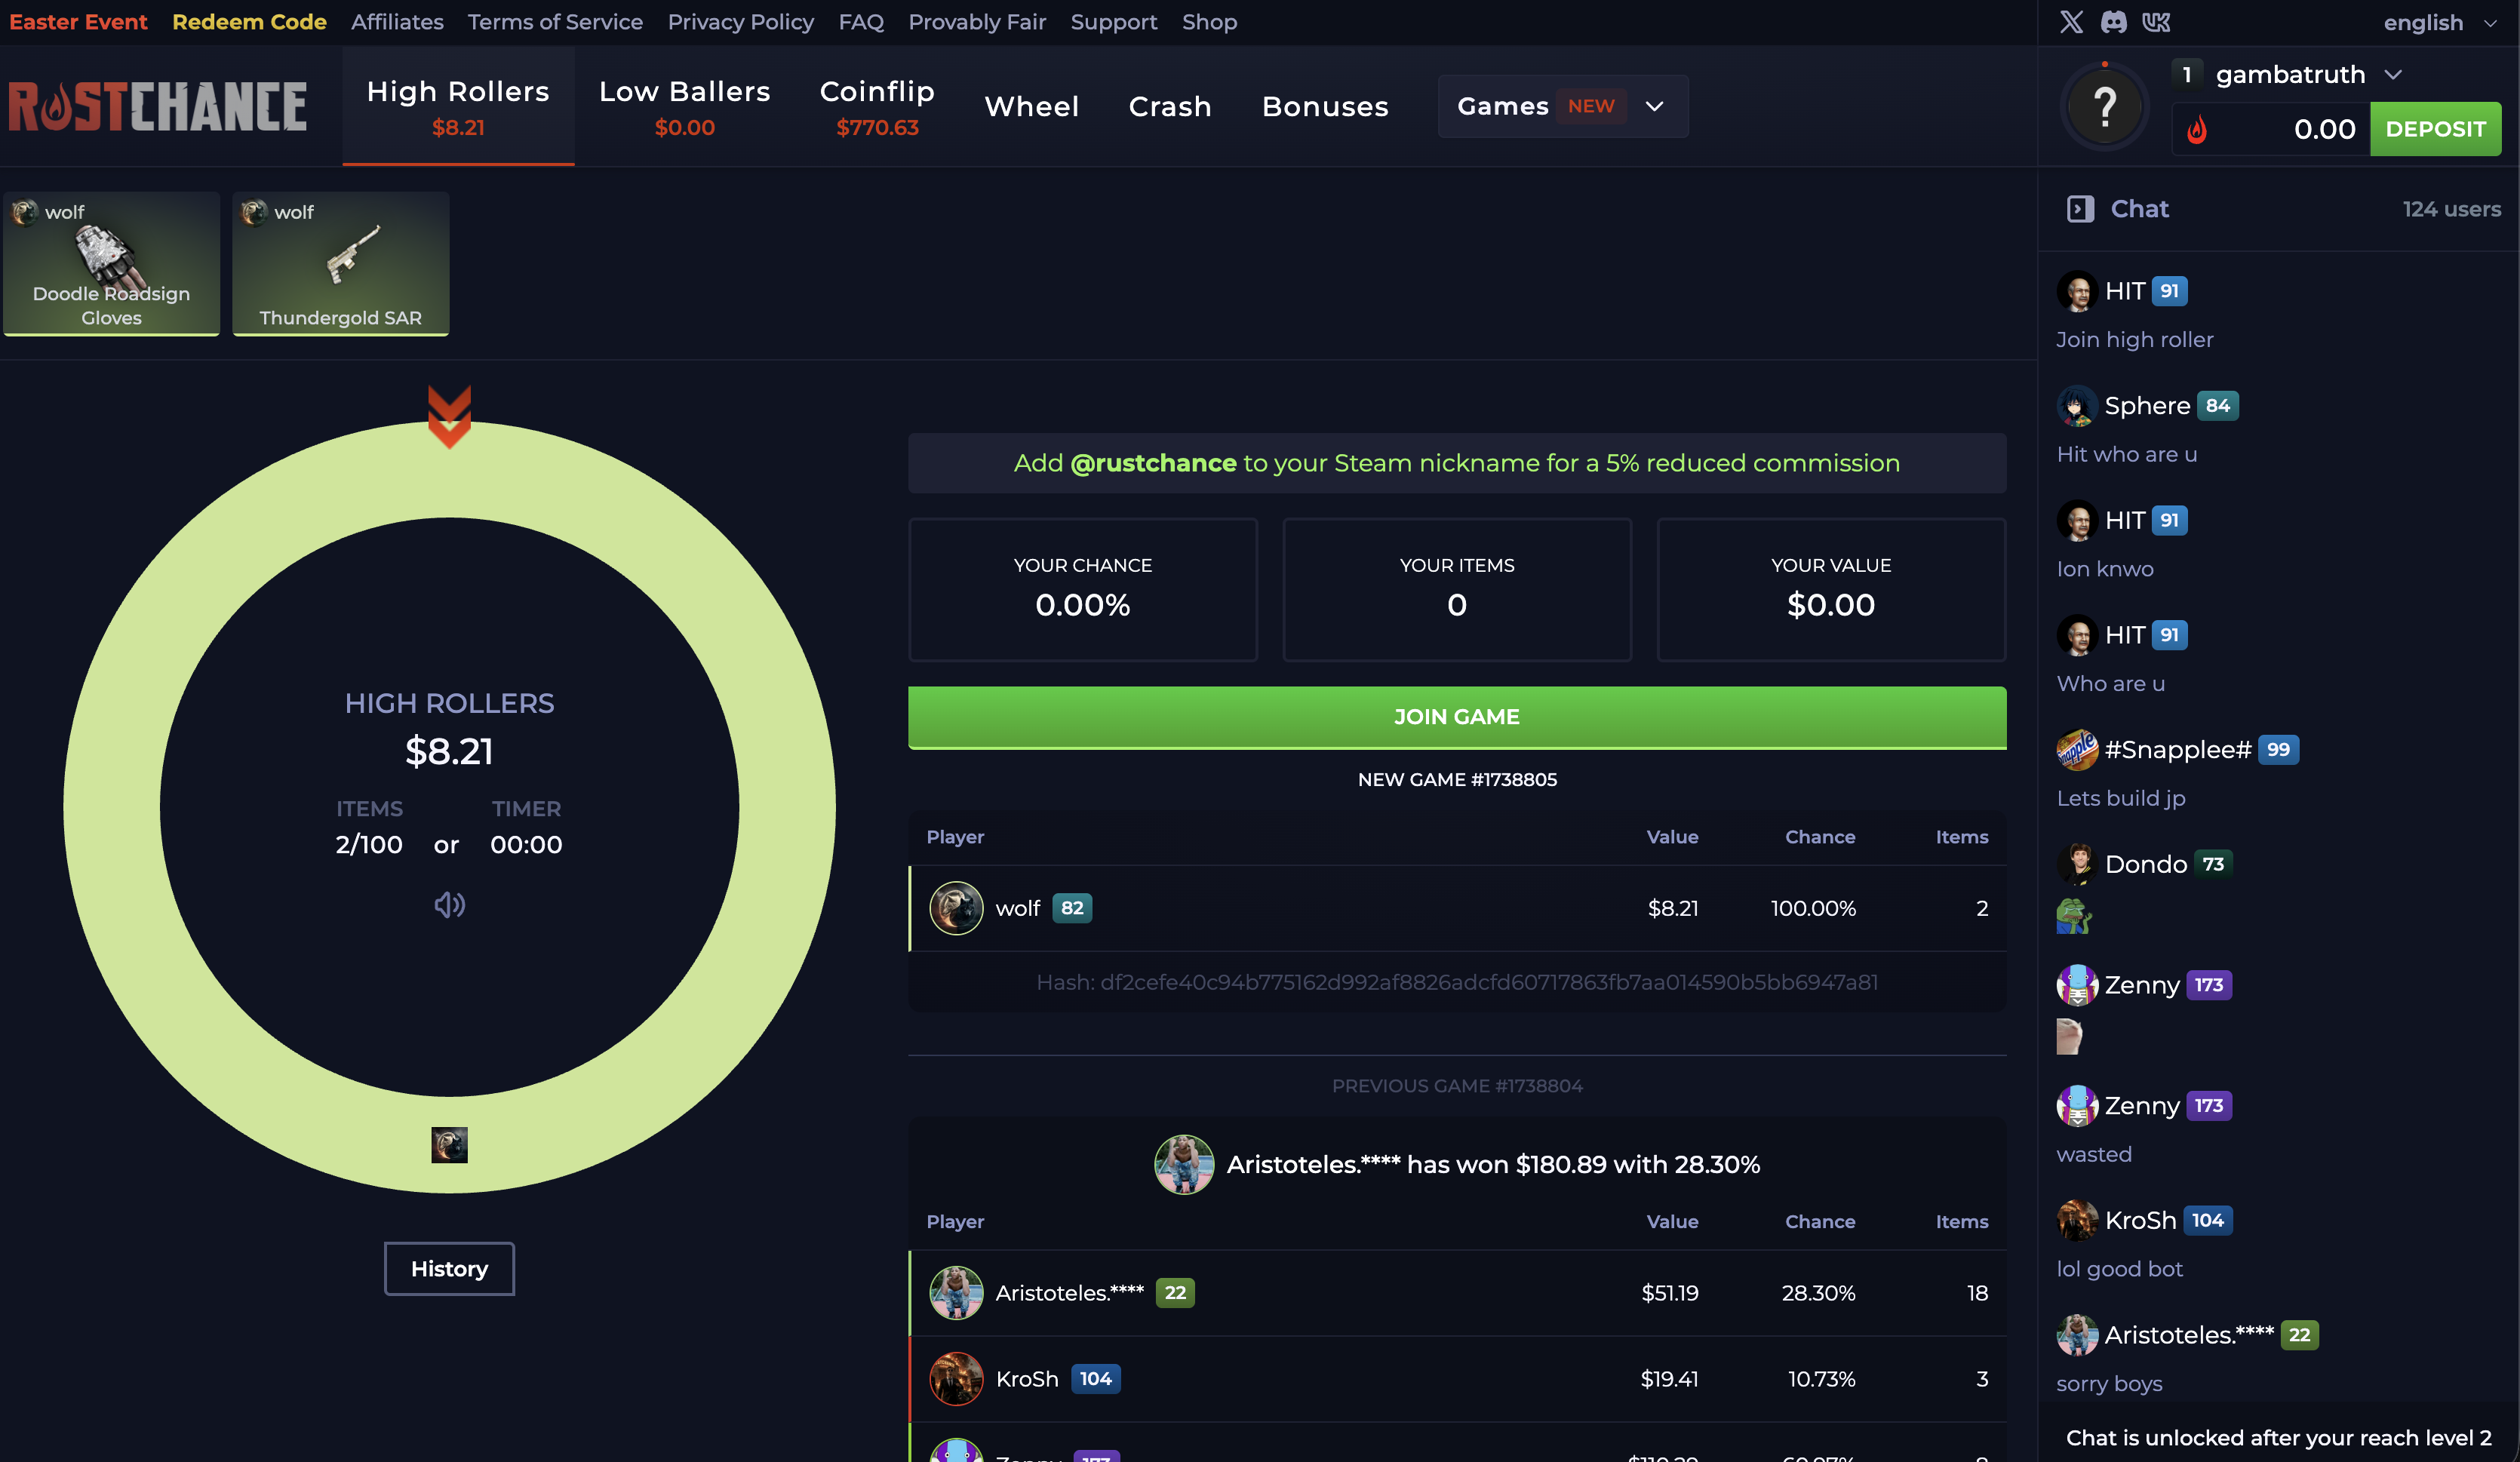
Task: Switch to the High Rollers tab
Action: point(458,106)
